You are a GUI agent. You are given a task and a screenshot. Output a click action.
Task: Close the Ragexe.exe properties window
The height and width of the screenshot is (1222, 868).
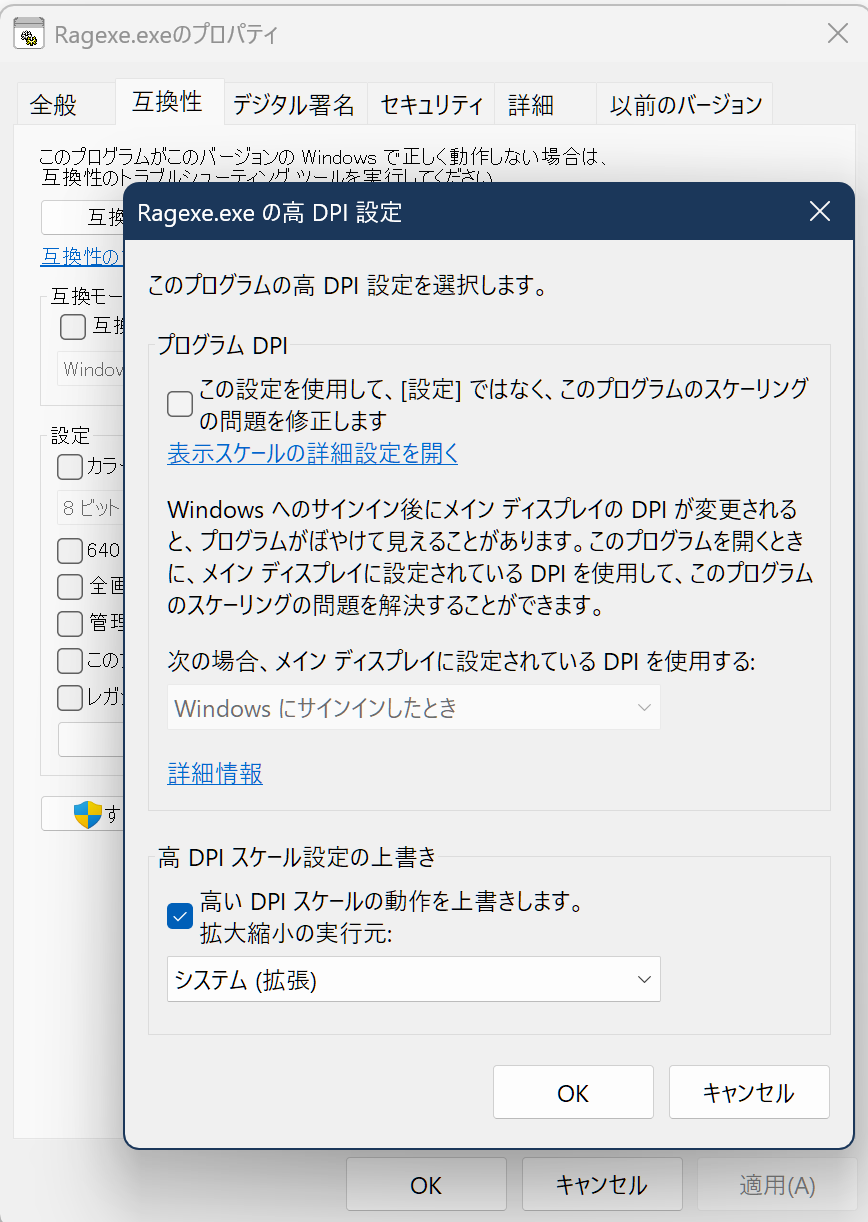[x=837, y=34]
